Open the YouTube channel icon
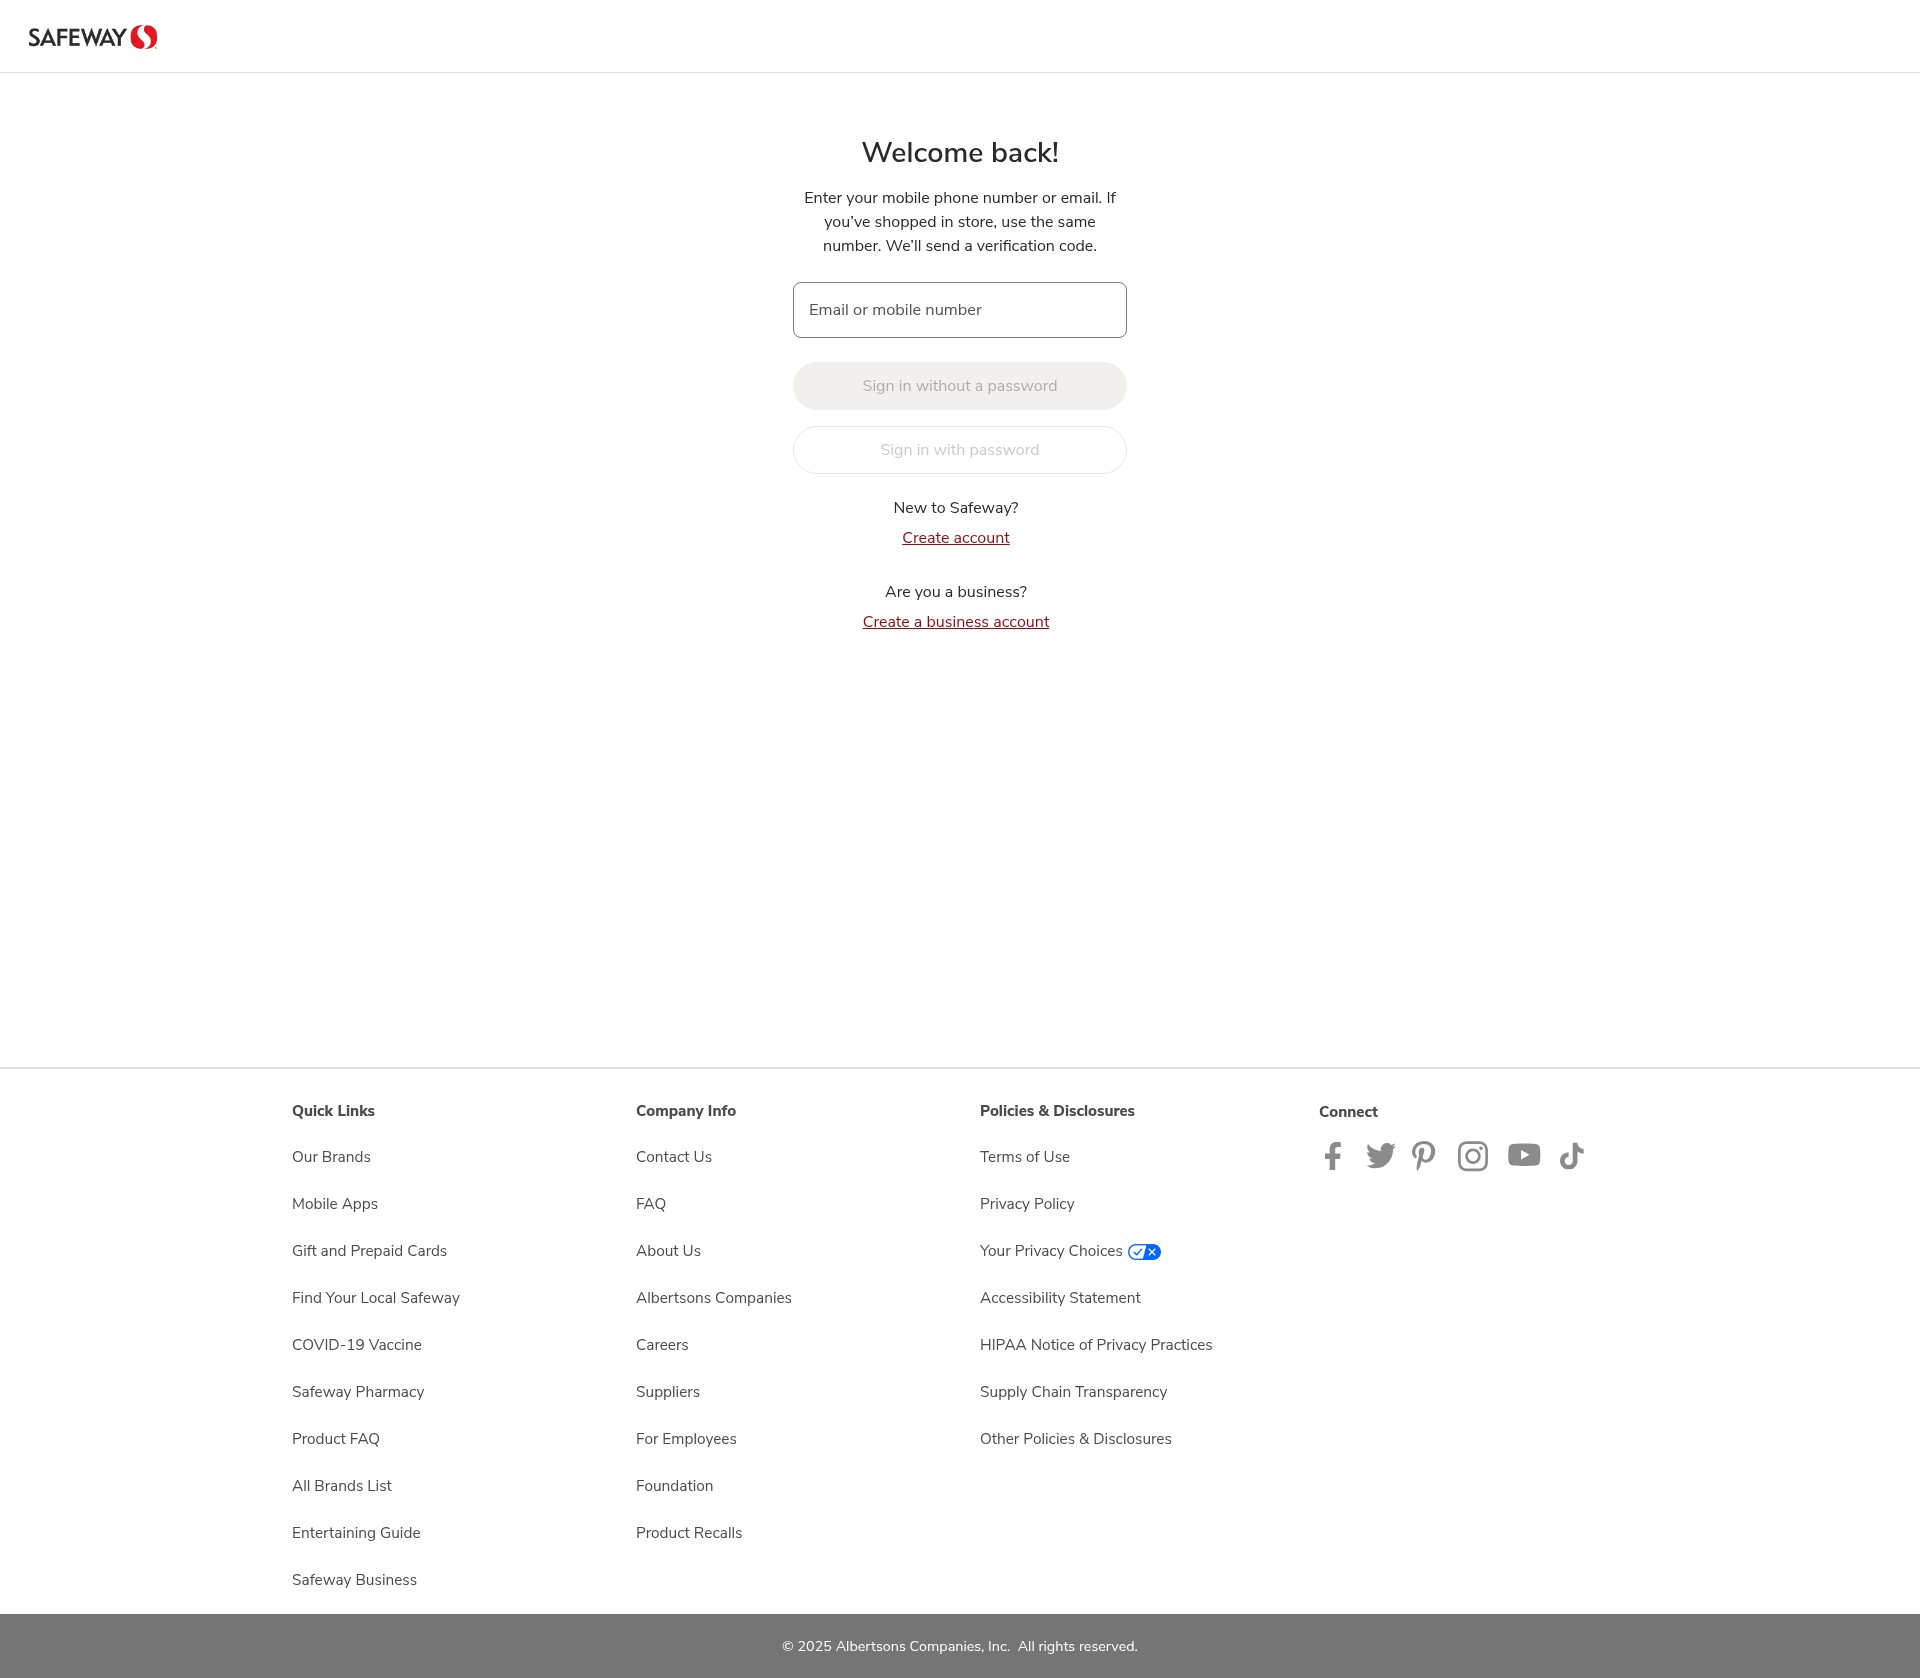 coord(1524,1155)
